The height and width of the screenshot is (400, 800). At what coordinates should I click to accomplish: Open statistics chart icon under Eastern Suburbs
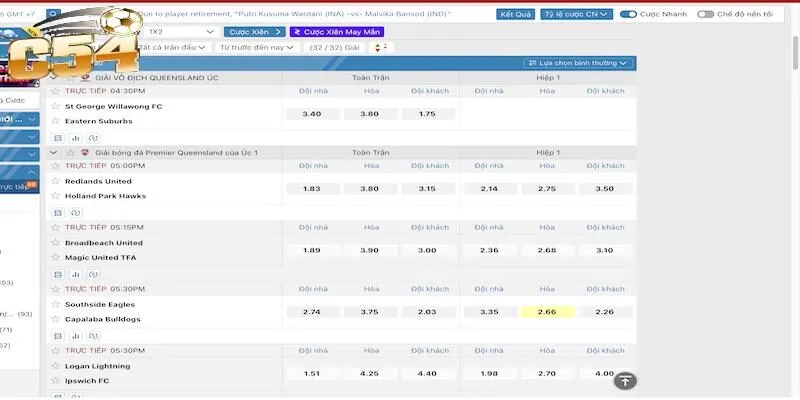[x=75, y=137]
